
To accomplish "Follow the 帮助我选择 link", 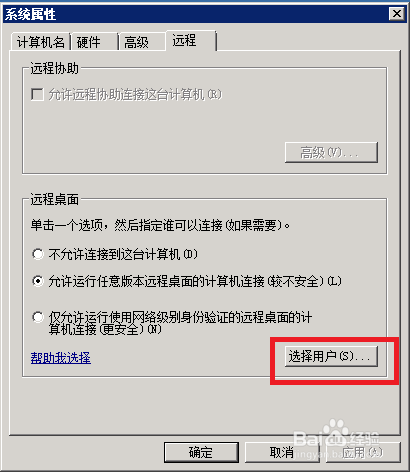I will 61,358.
